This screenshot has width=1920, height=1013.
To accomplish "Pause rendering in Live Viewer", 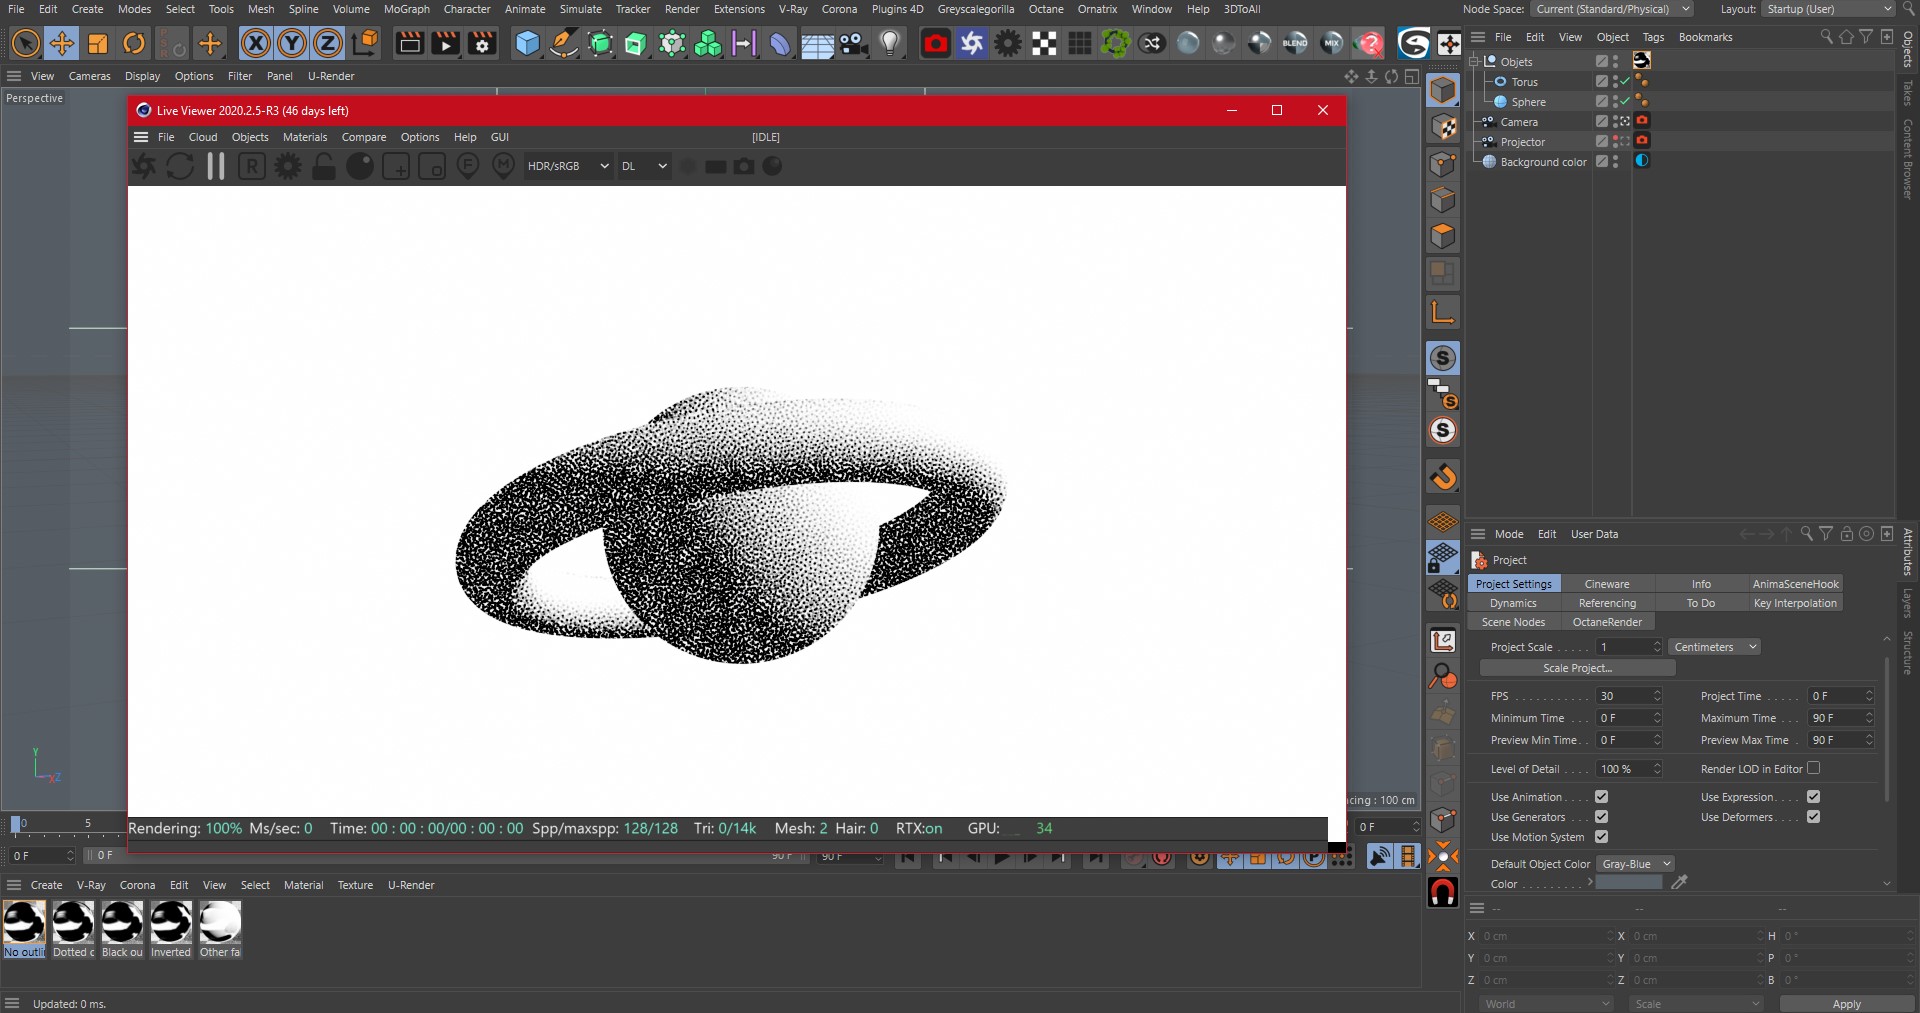I will 215,167.
